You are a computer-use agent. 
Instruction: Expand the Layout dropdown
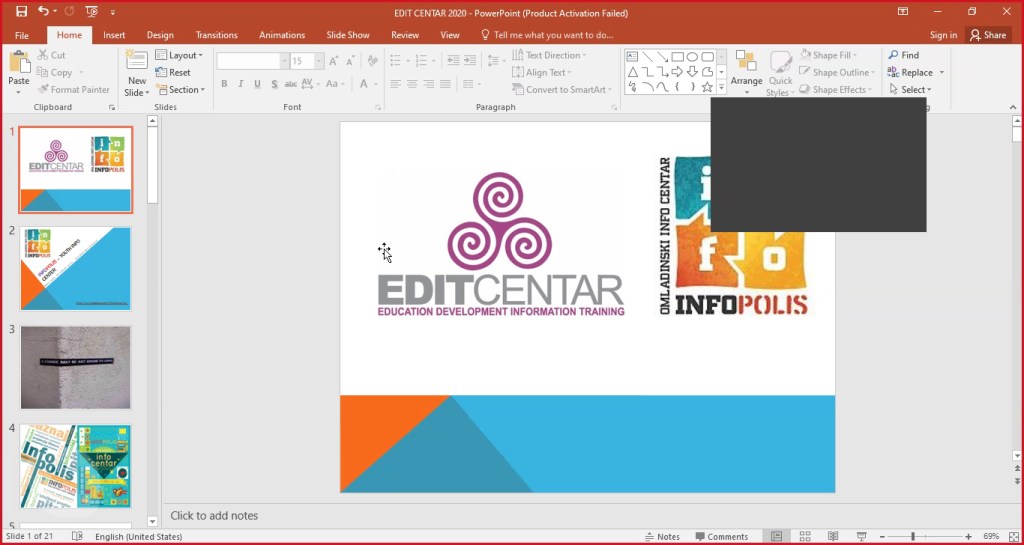pyautogui.click(x=179, y=56)
